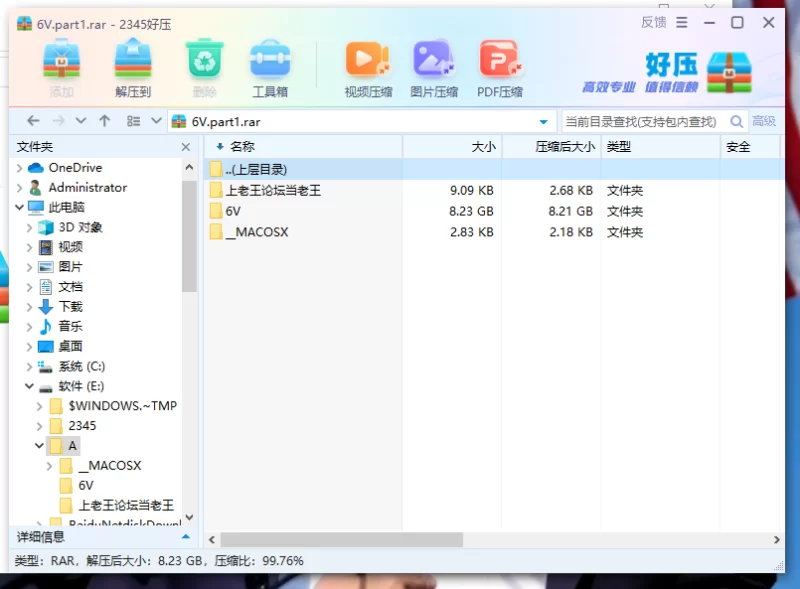Collapse the This PC (此电脑) node
Image resolution: width=800 pixels, height=589 pixels.
point(19,207)
